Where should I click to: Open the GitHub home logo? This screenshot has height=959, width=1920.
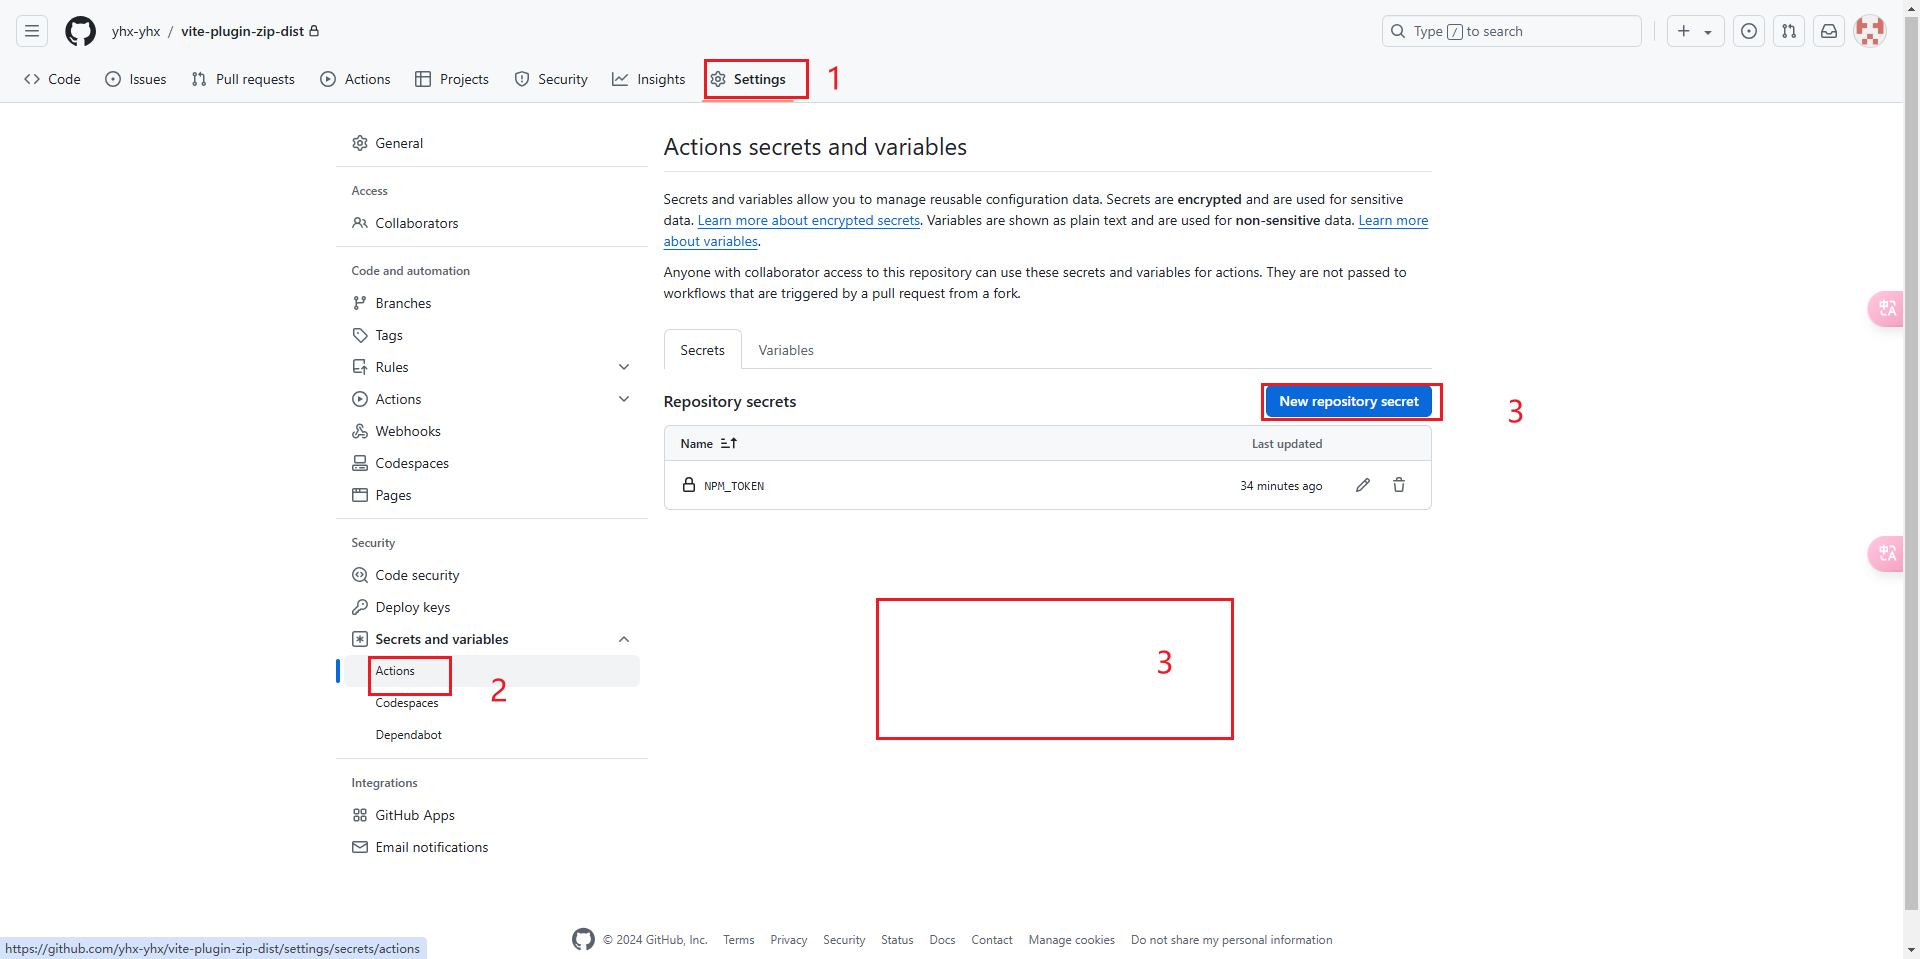[80, 31]
